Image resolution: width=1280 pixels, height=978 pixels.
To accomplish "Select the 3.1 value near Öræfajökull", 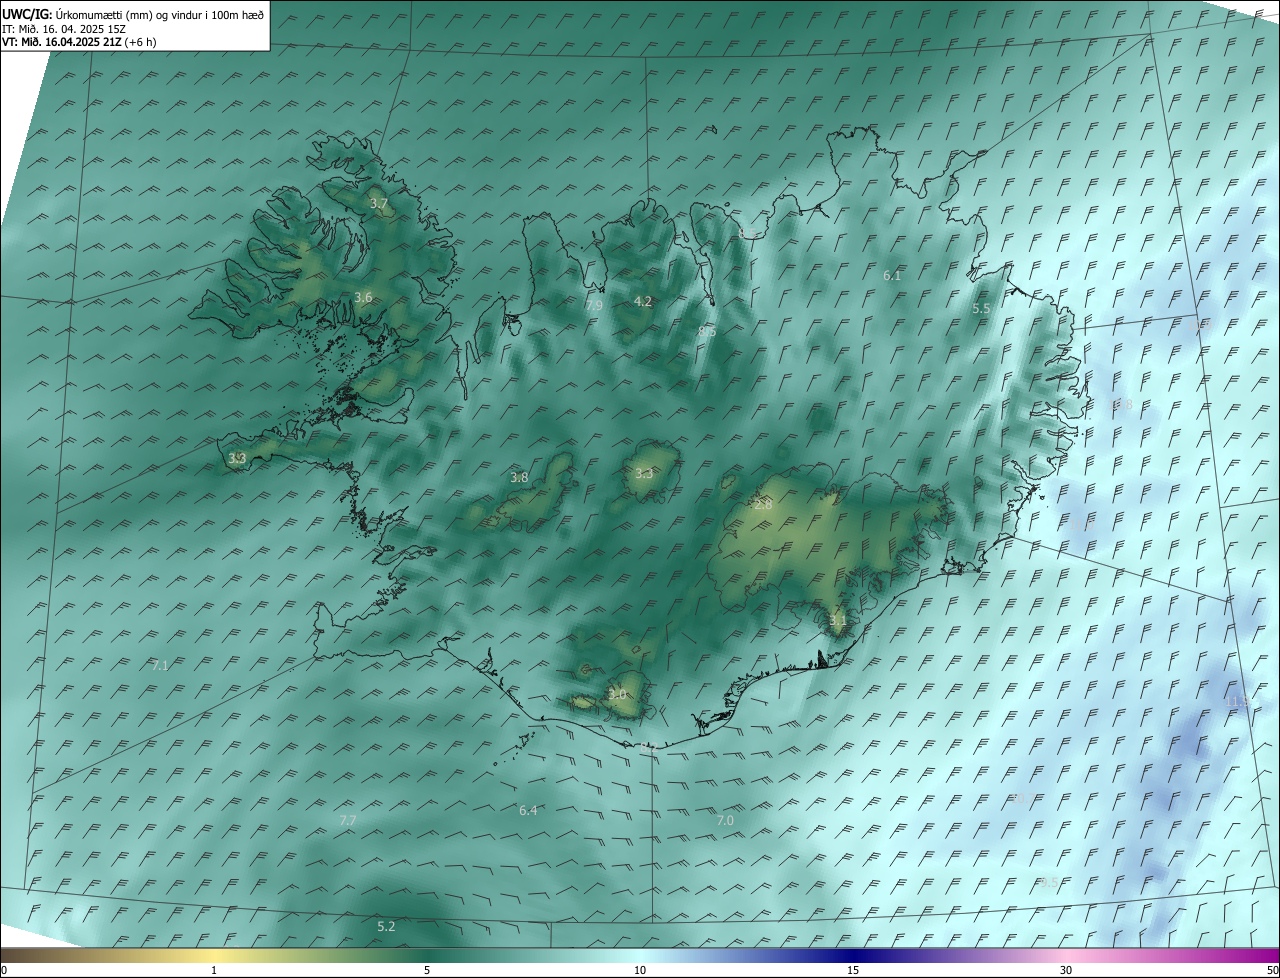I will pyautogui.click(x=838, y=620).
